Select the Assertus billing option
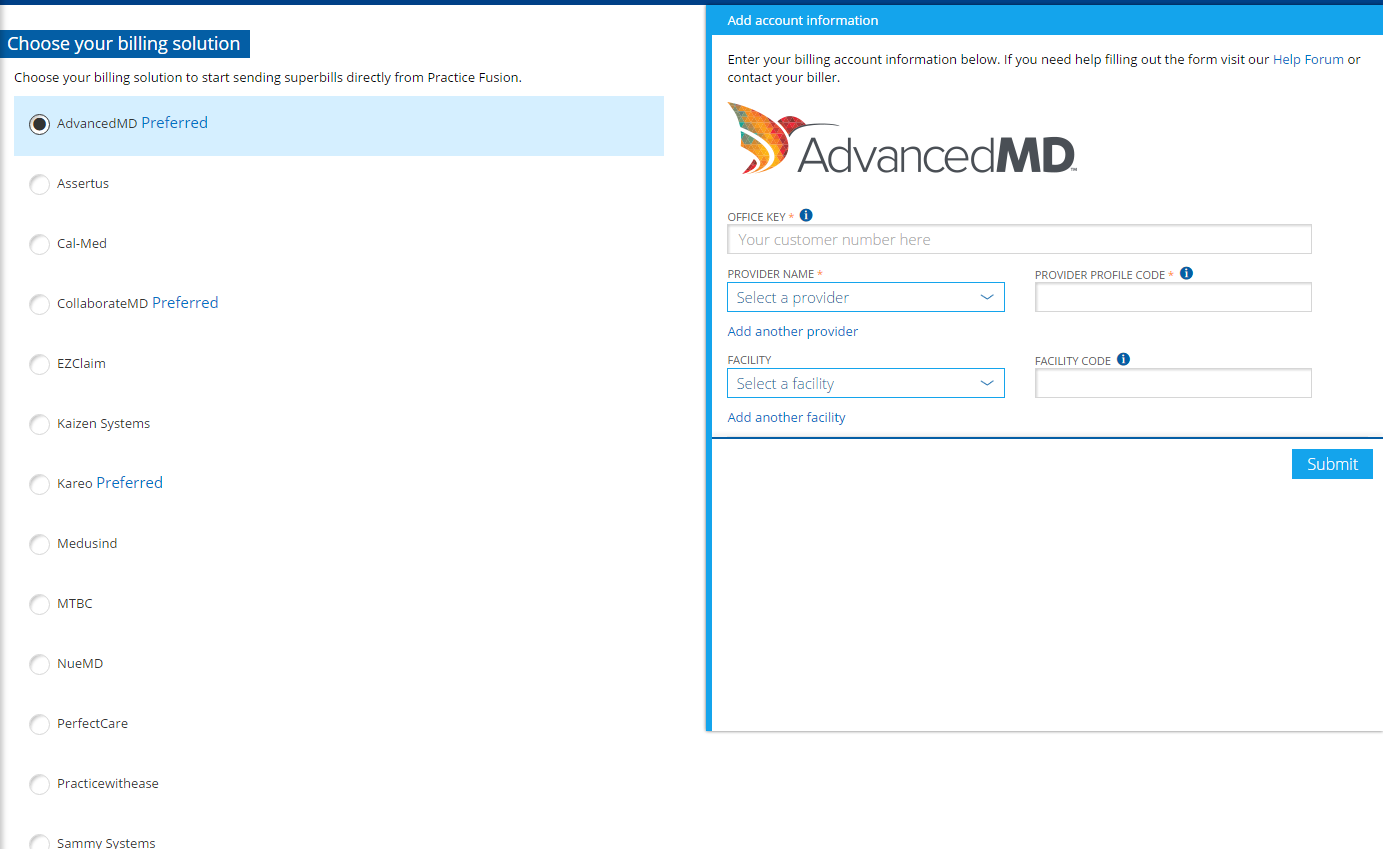 (39, 184)
